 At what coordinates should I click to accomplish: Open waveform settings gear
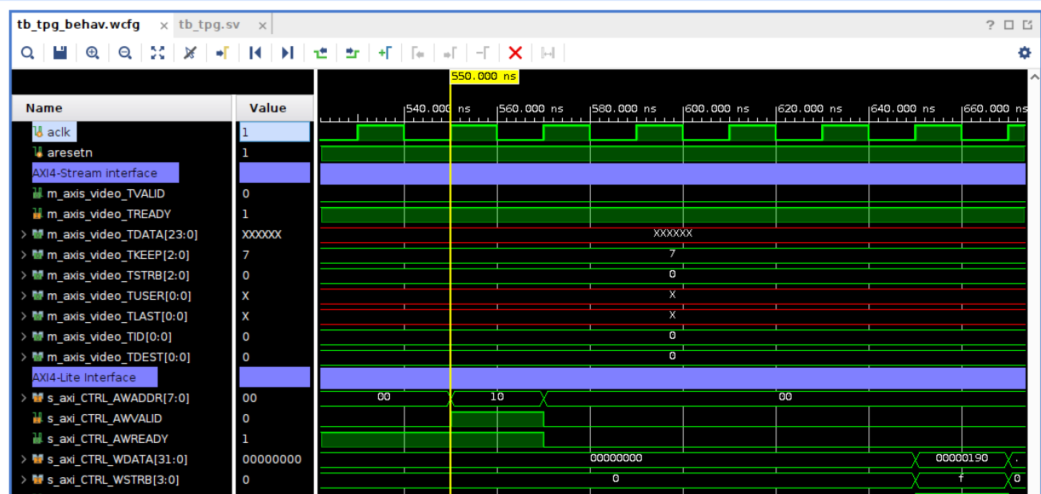[x=1024, y=53]
